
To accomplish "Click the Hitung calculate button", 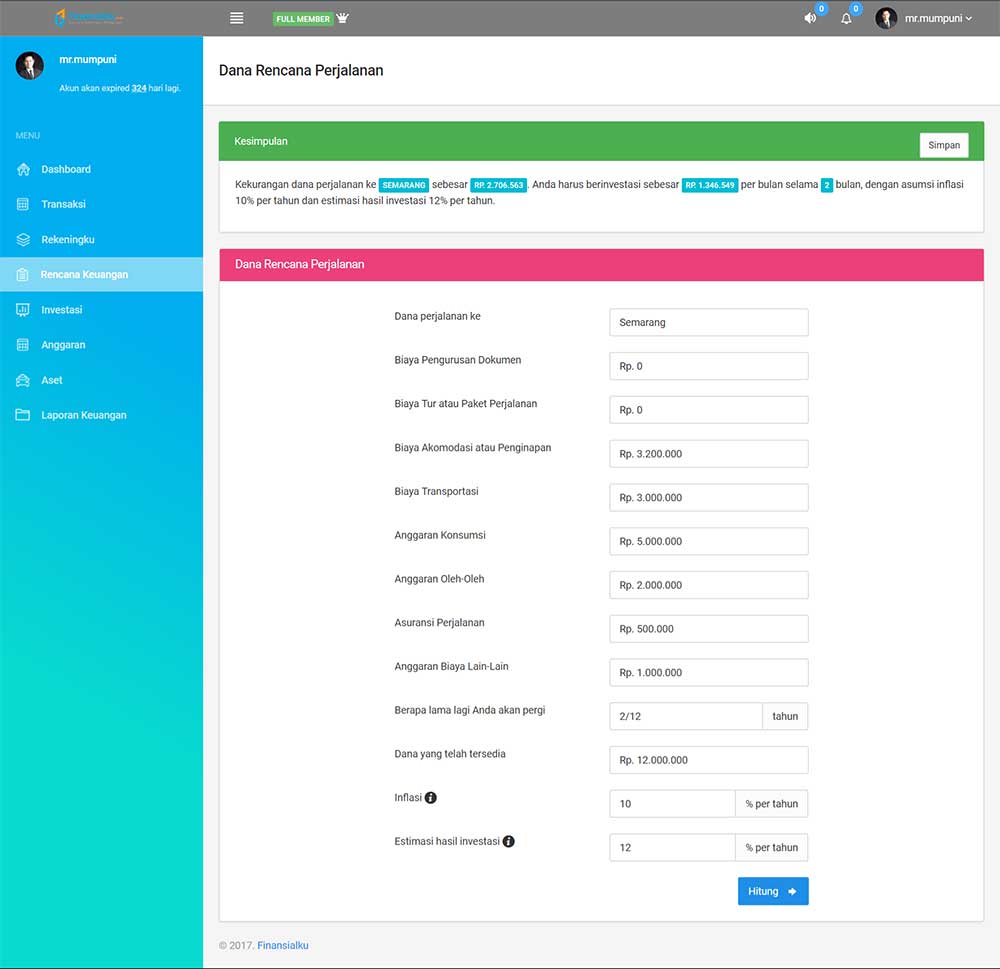I will point(772,891).
